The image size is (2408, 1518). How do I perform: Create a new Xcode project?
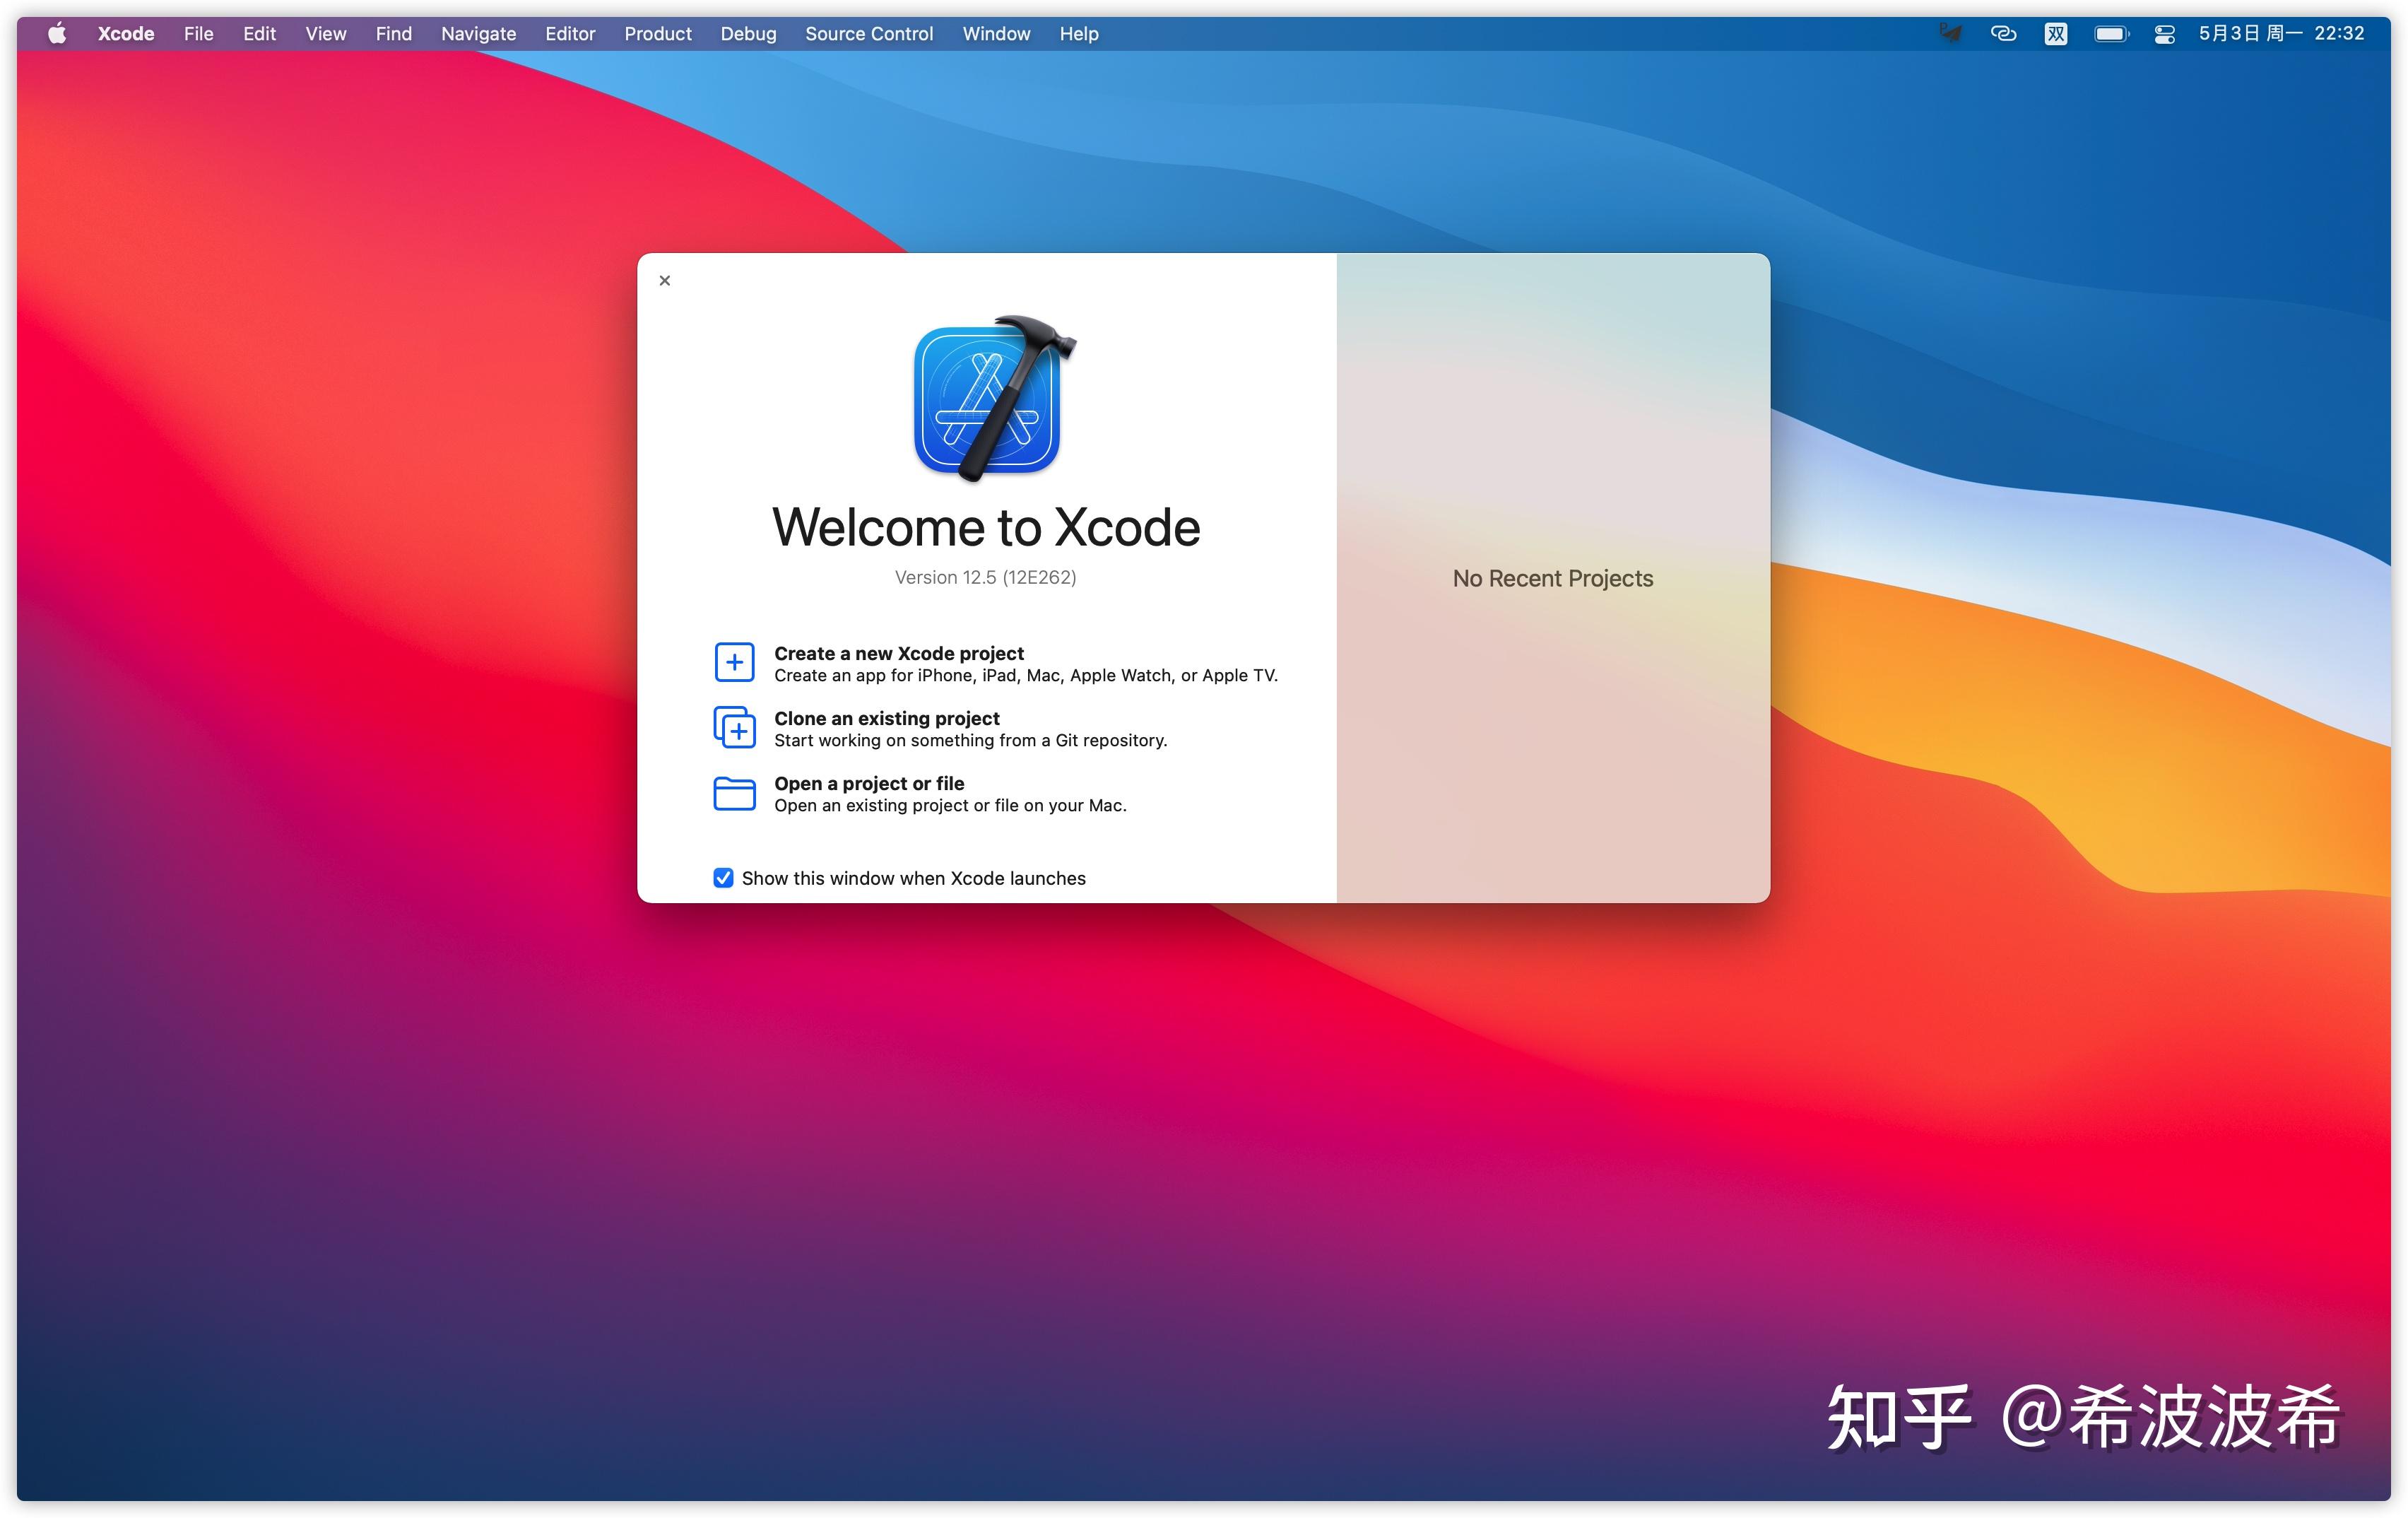pyautogui.click(x=898, y=653)
